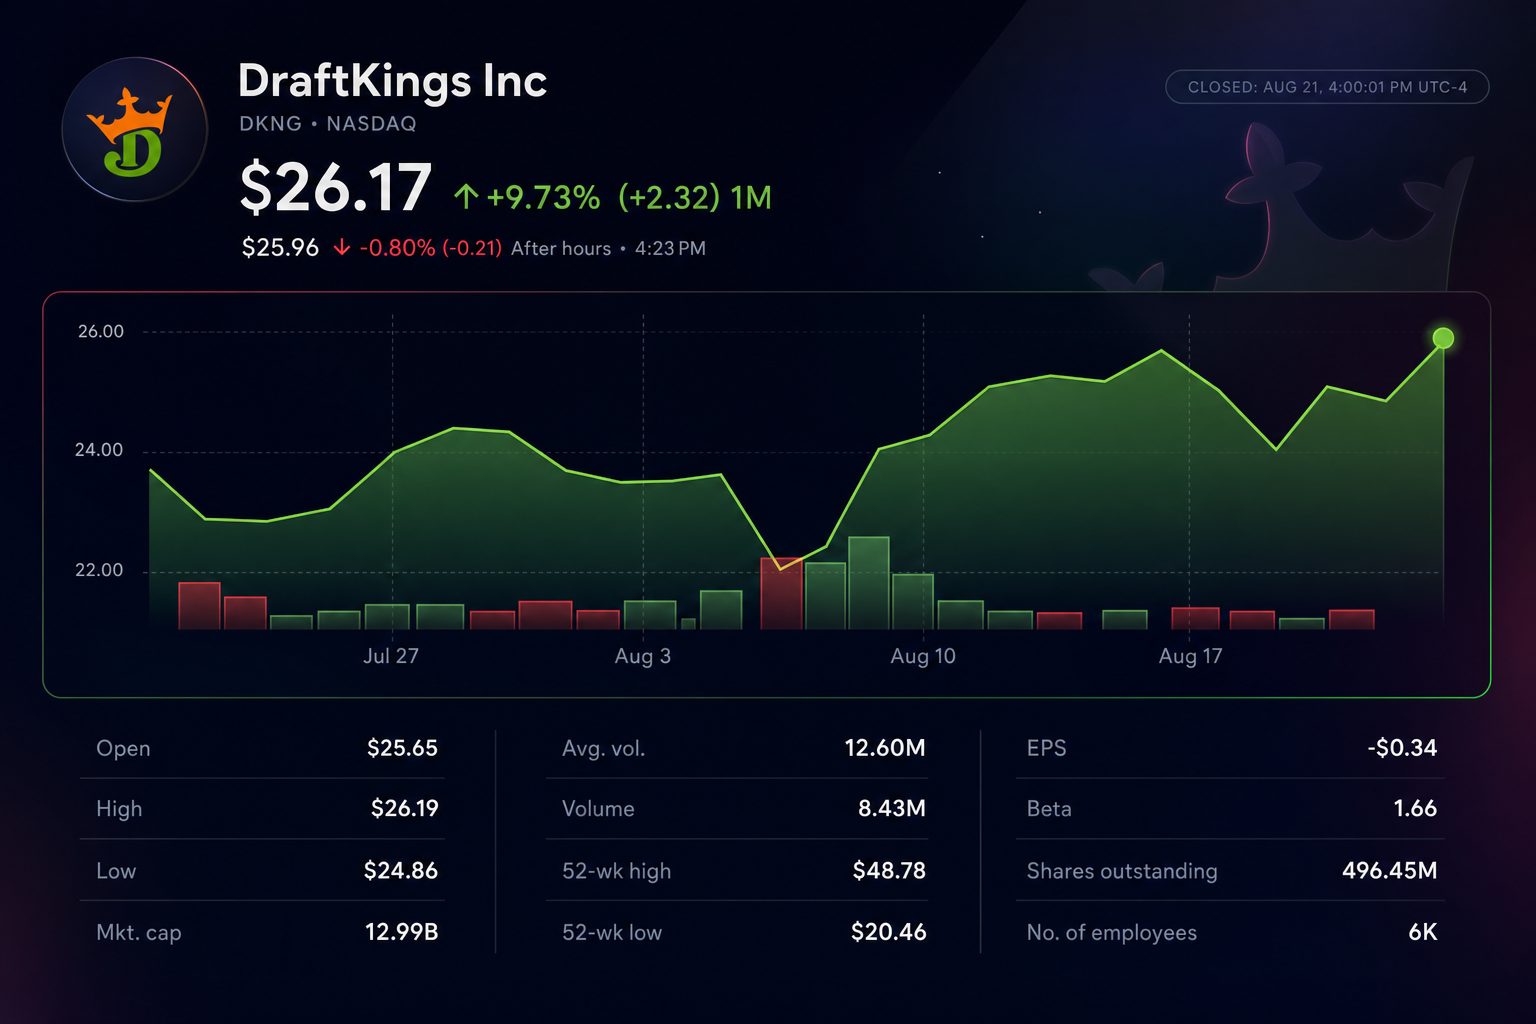This screenshot has height=1024, width=1536.
Task: Select the +9.73% percent change
Action: coord(543,197)
